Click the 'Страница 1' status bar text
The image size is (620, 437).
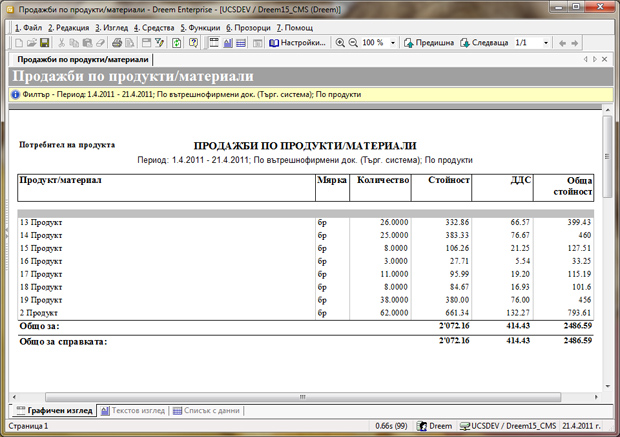click(x=28, y=426)
